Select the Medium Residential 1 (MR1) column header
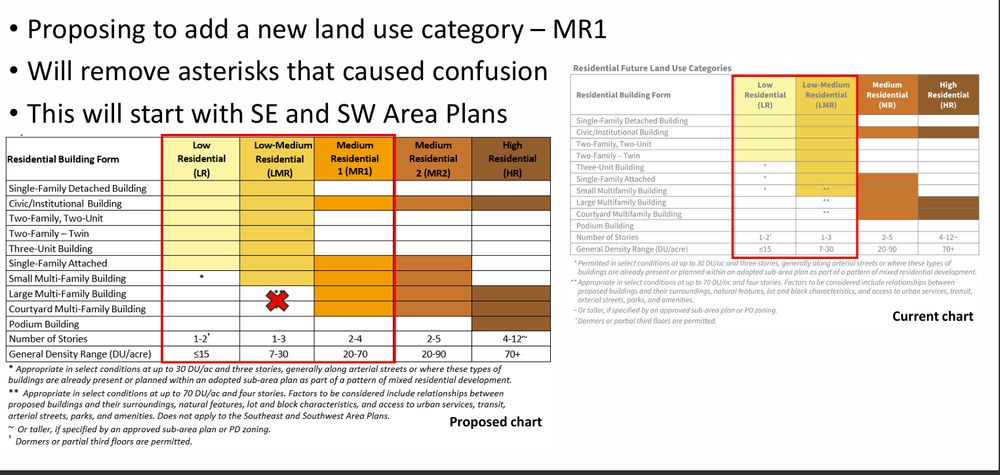 (x=355, y=158)
